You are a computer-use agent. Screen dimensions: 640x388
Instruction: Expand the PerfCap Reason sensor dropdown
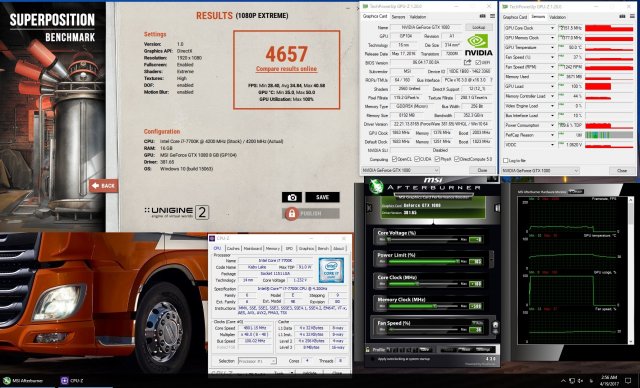pos(552,135)
